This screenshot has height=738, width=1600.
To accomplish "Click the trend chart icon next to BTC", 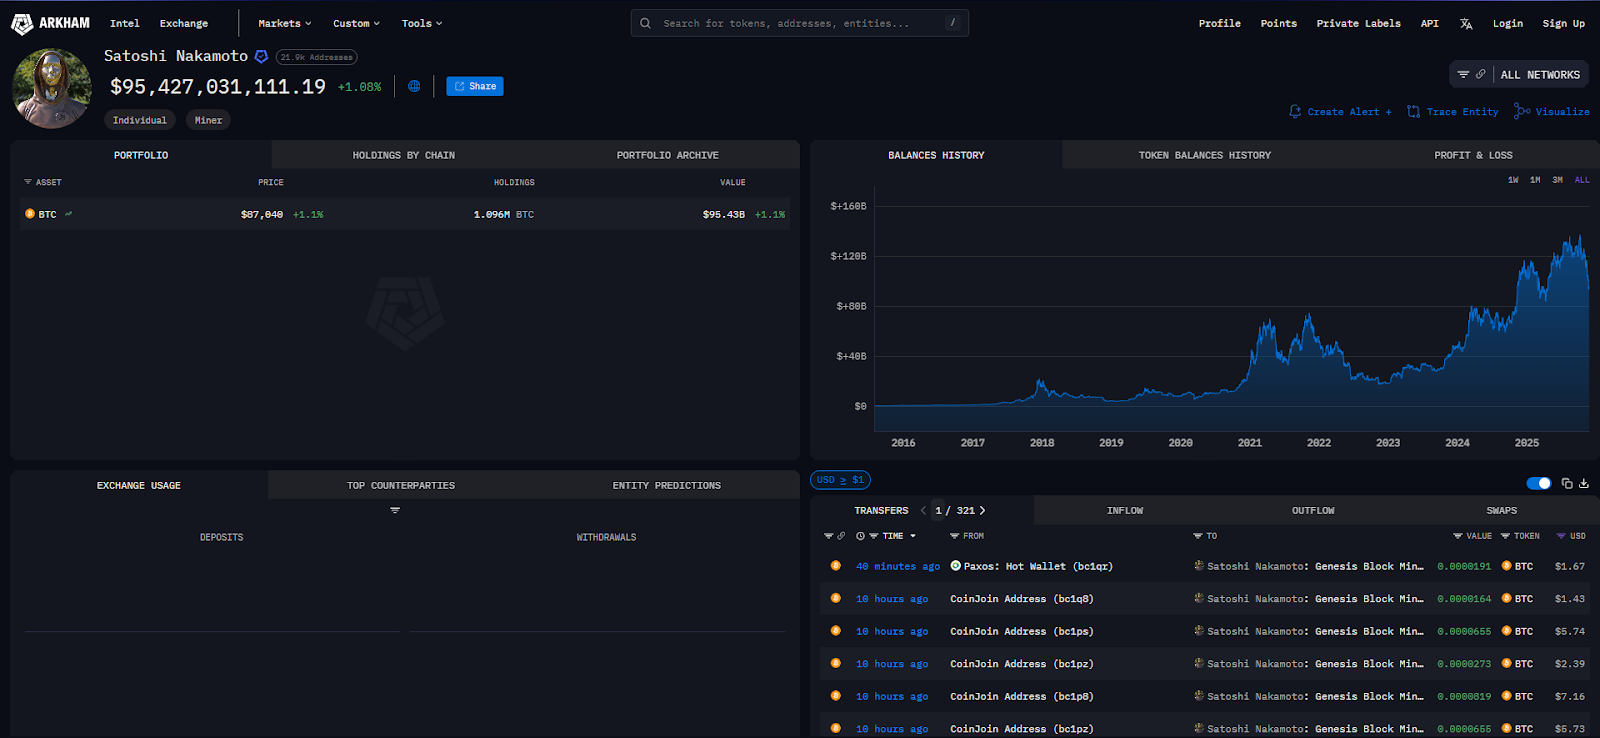I will (x=68, y=214).
